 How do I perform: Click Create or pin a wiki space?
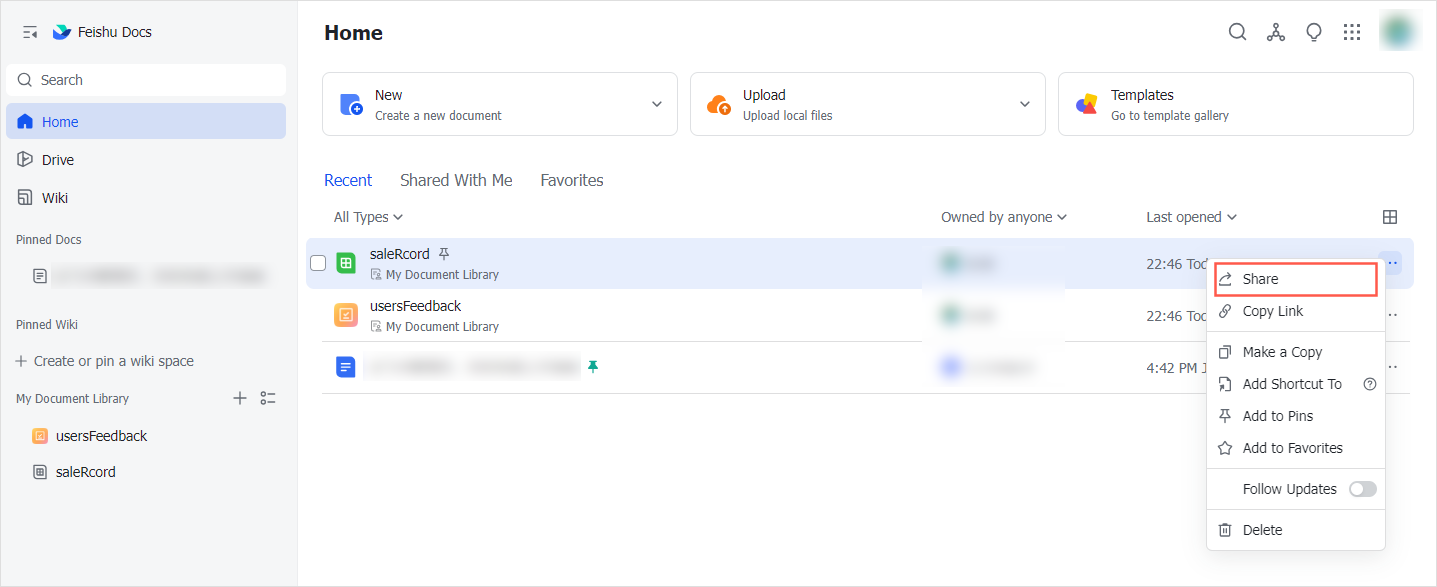coord(105,361)
